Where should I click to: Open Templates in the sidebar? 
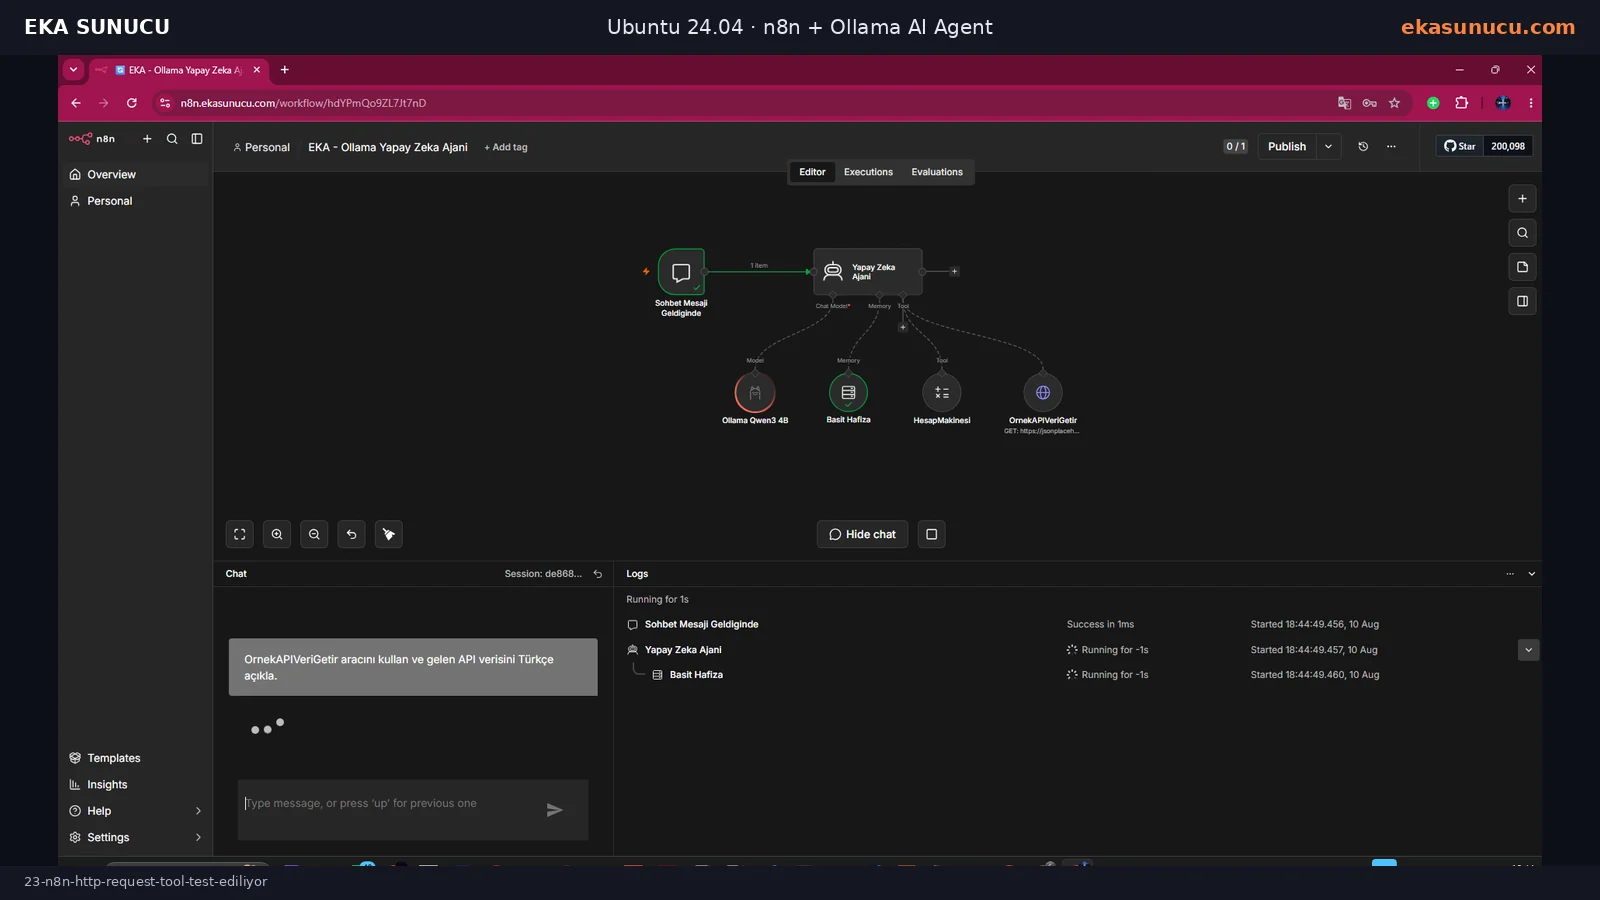point(135,758)
